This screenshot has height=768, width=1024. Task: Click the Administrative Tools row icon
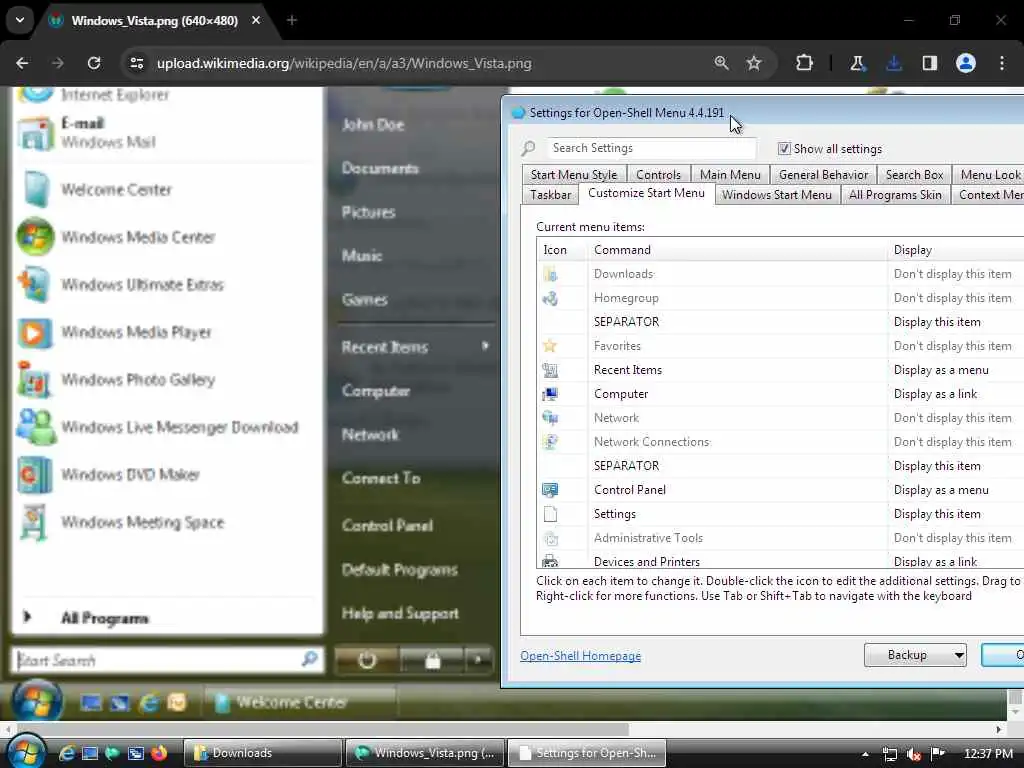point(550,538)
